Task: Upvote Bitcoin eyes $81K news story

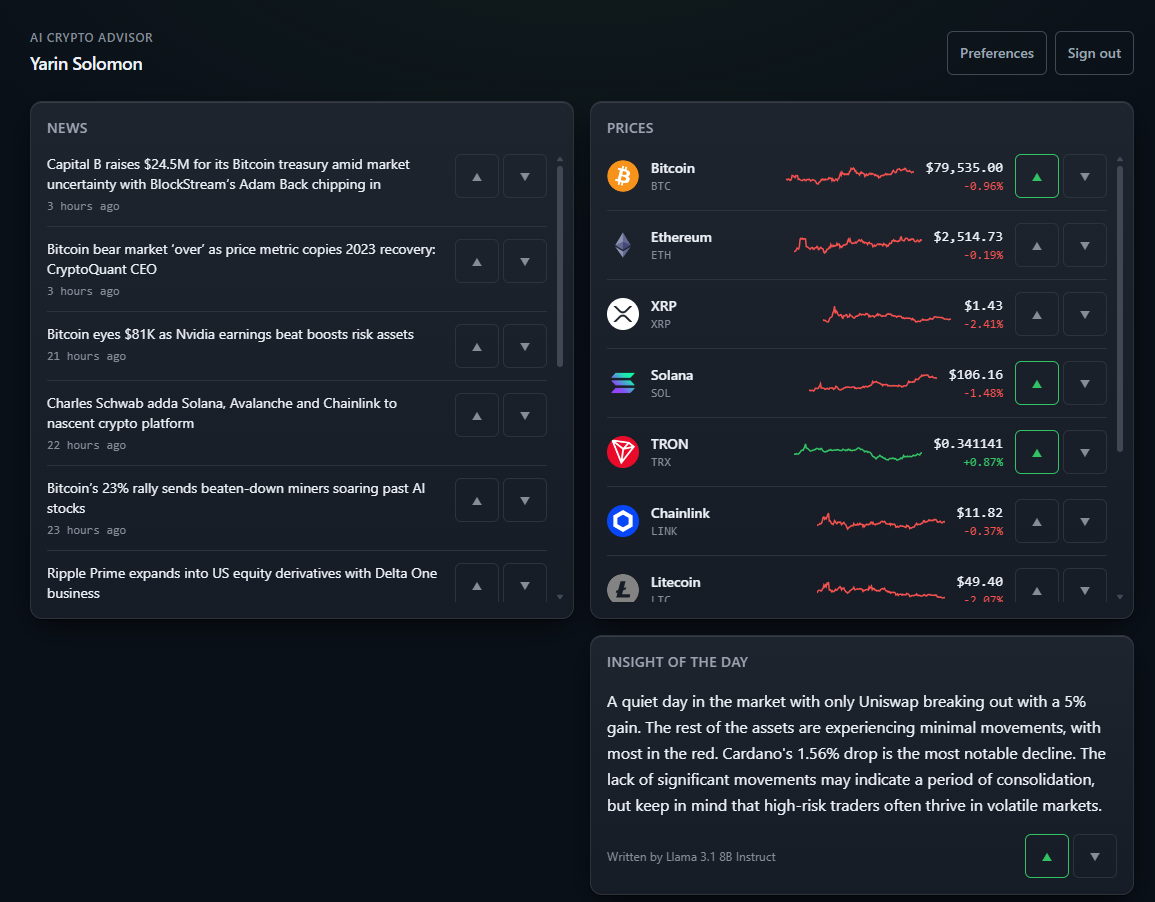Action: tap(477, 346)
